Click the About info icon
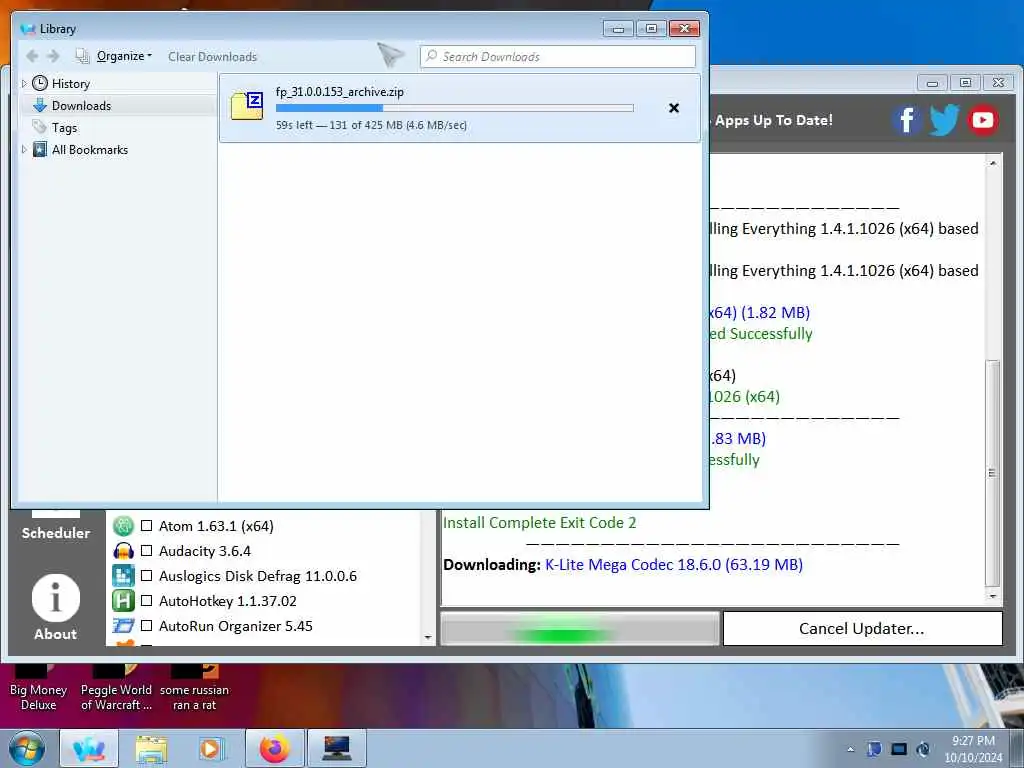1024x768 pixels. [x=56, y=598]
